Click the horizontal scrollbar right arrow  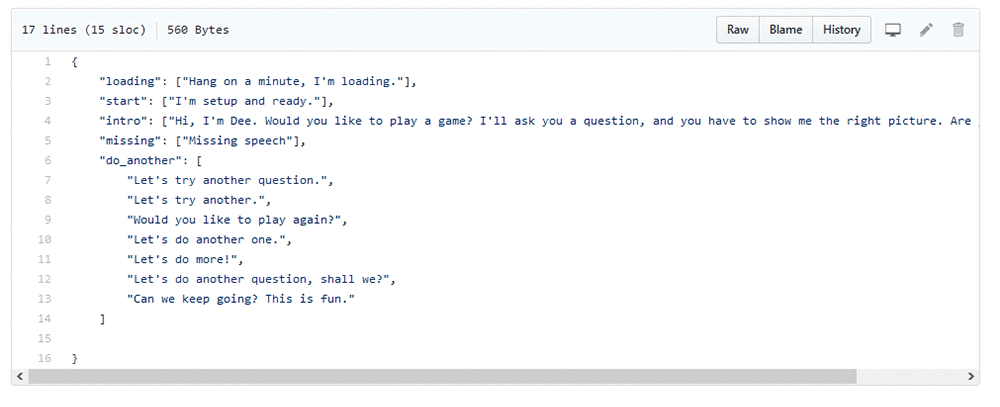pyautogui.click(x=971, y=376)
